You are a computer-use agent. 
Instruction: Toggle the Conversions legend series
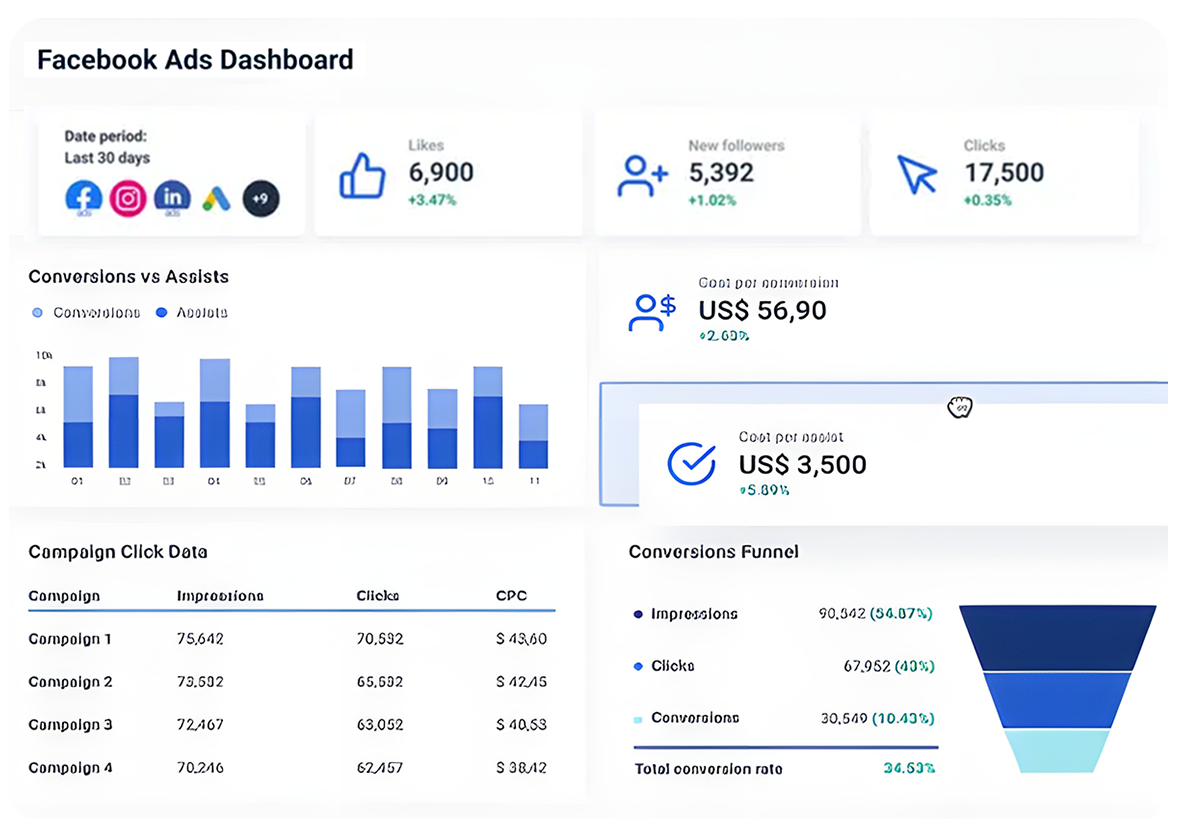pyautogui.click(x=87, y=313)
